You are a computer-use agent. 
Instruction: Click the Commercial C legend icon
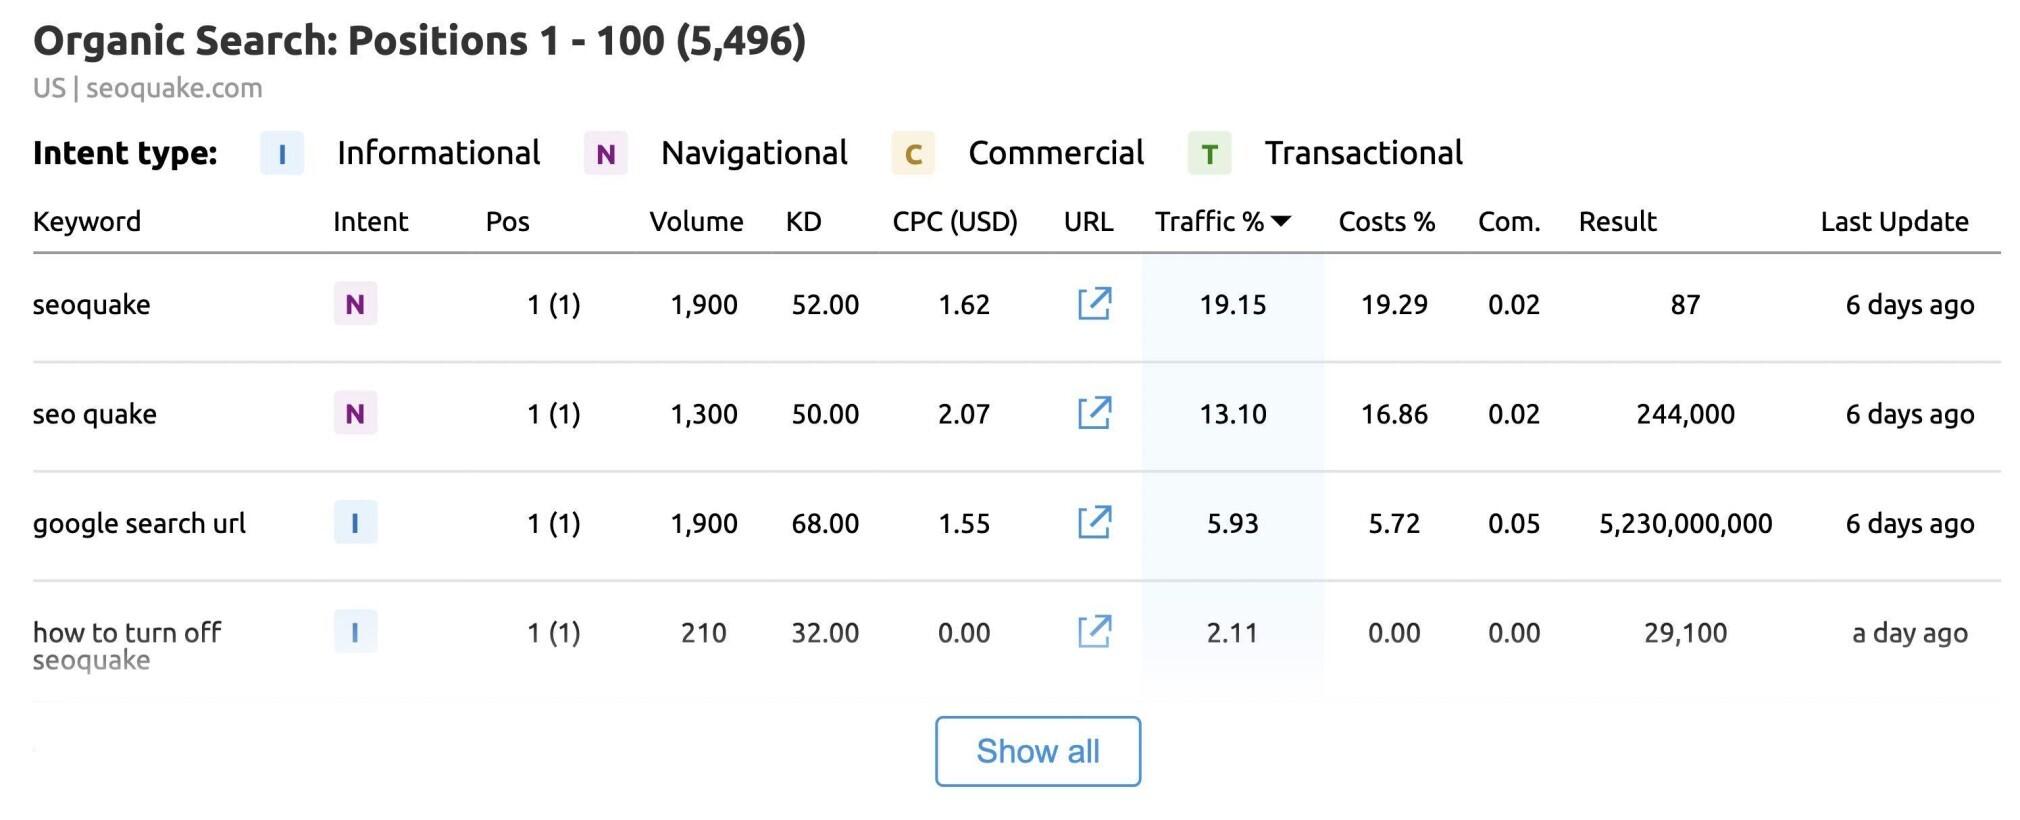(913, 153)
